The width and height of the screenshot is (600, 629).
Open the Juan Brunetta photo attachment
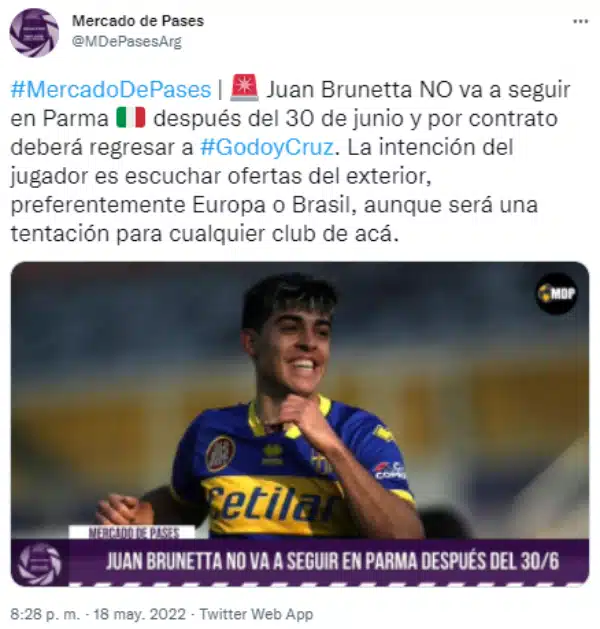point(300,424)
